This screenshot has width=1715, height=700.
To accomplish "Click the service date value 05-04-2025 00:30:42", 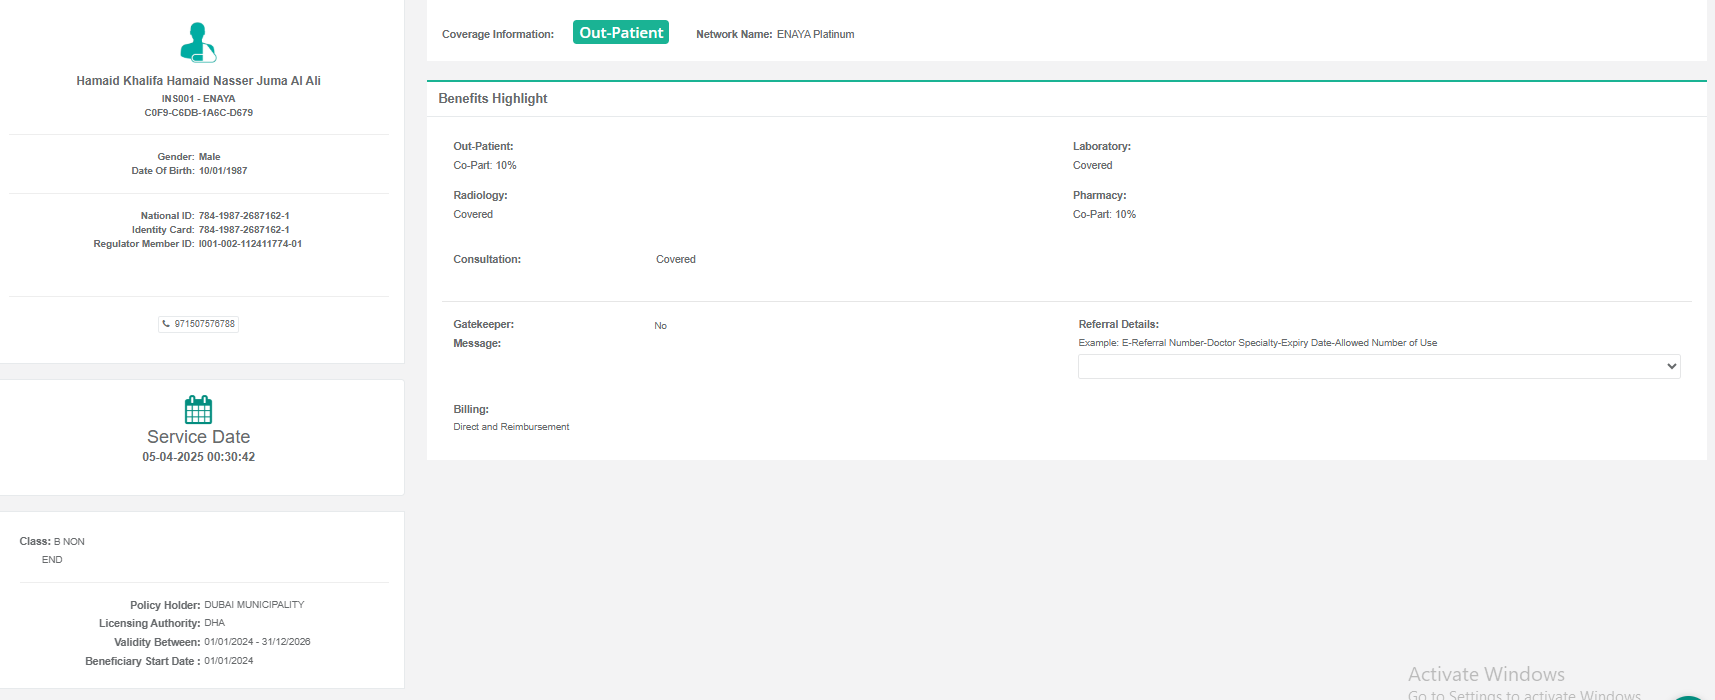I will pyautogui.click(x=198, y=457).
